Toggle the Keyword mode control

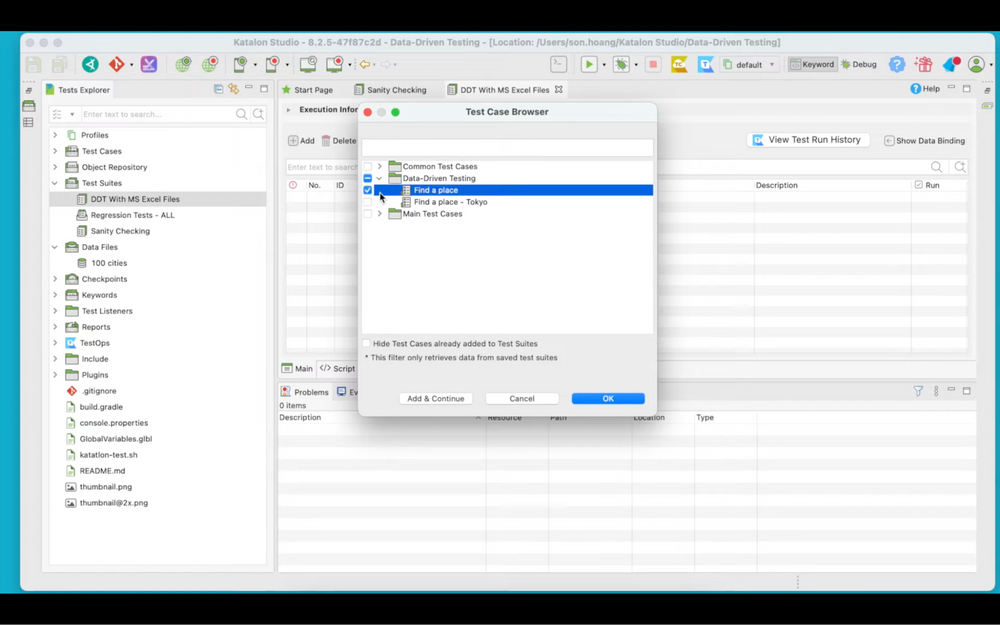(815, 63)
